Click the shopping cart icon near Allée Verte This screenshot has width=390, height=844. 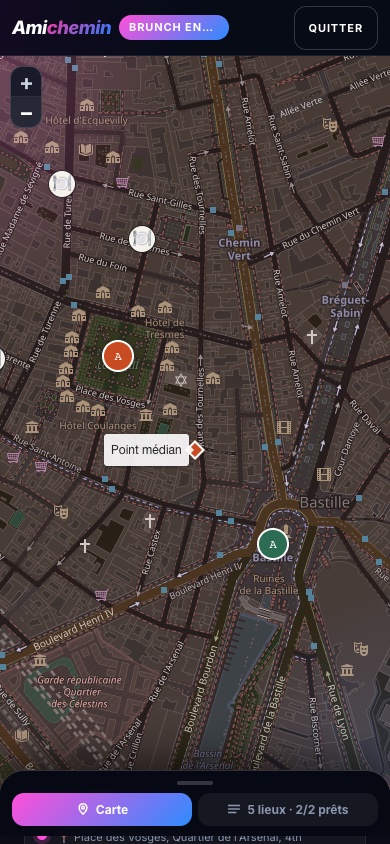tap(378, 141)
